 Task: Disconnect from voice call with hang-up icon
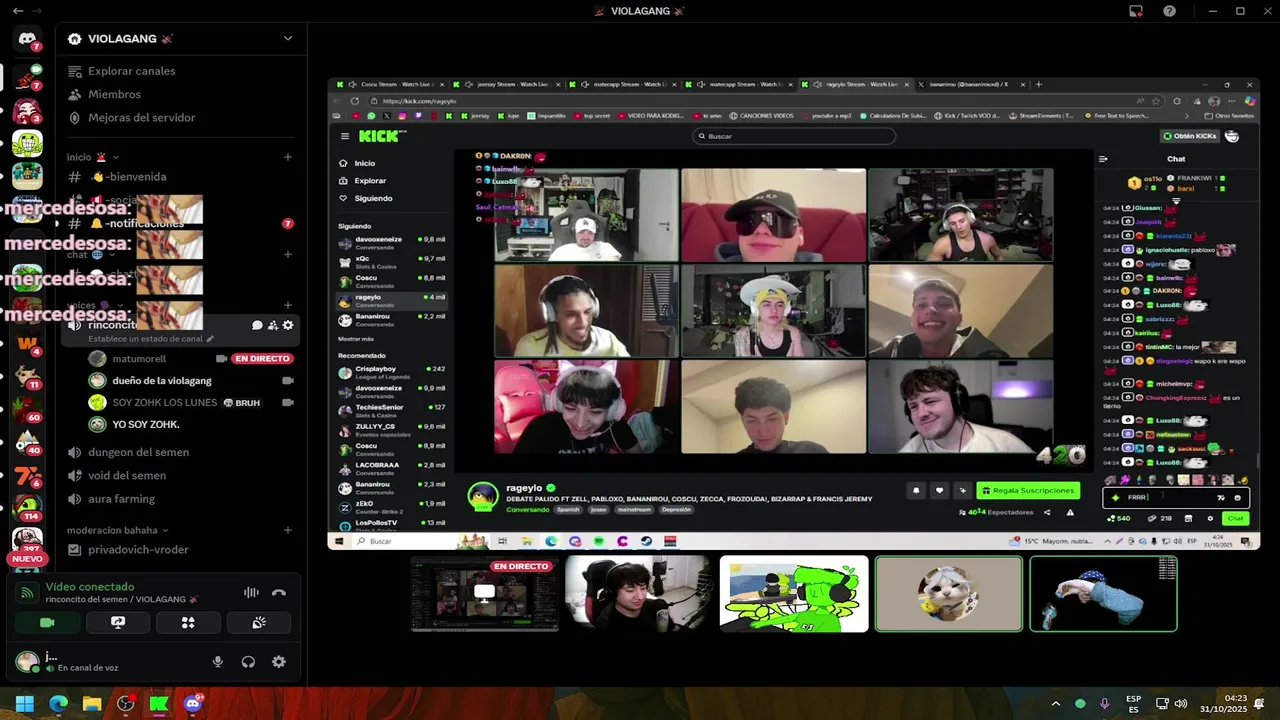(x=279, y=592)
